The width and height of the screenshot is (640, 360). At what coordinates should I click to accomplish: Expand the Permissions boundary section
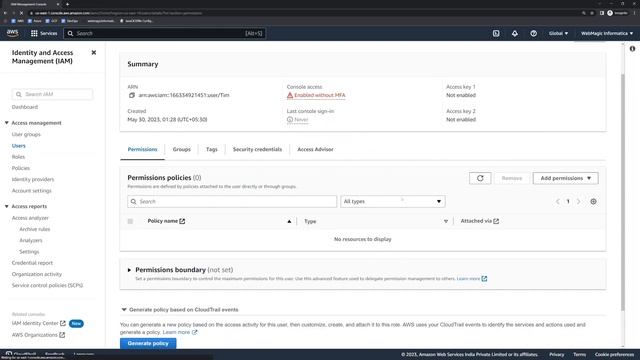pyautogui.click(x=129, y=270)
